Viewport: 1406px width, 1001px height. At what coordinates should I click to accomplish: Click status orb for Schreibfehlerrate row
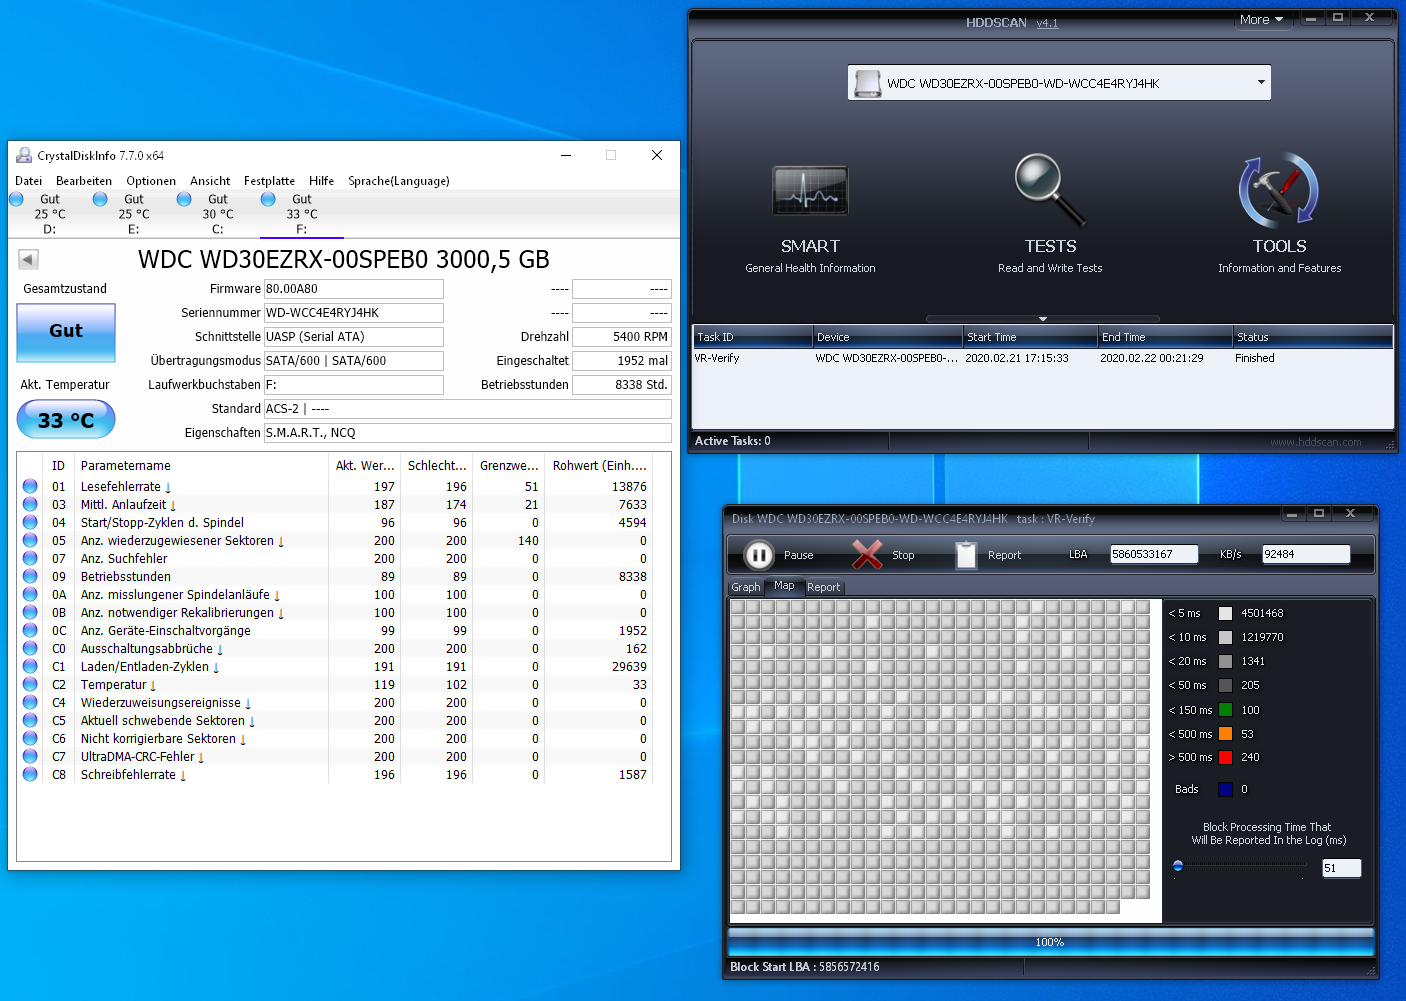coord(30,774)
